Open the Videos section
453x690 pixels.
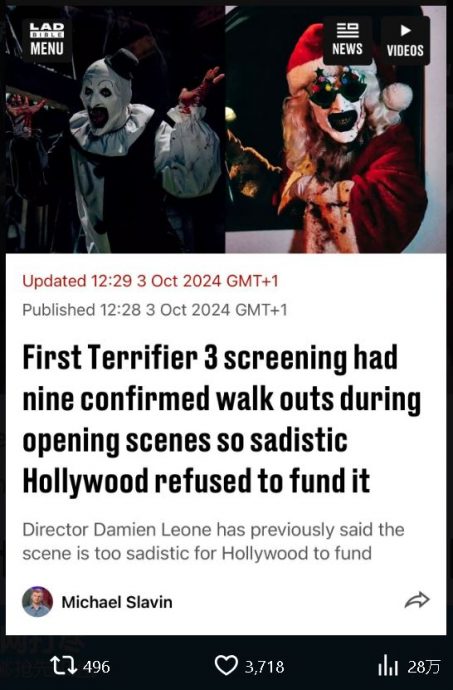[x=405, y=40]
